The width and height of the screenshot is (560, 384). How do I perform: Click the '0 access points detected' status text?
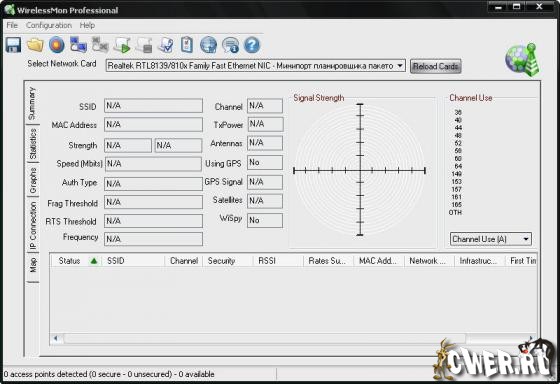click(109, 374)
